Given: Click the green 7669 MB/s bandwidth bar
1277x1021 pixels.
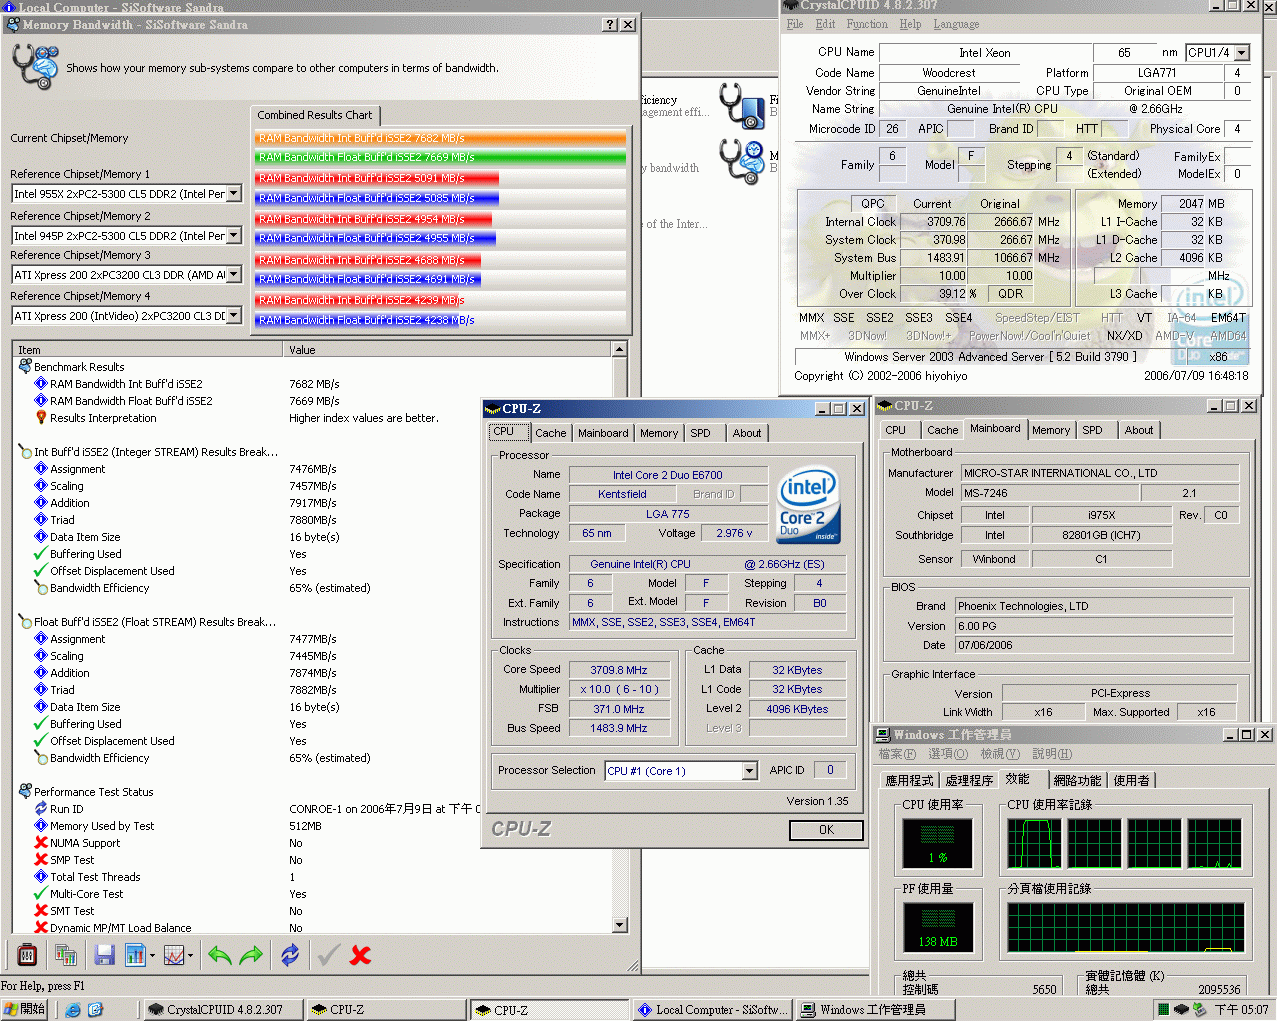Looking at the screenshot, I should [x=440, y=157].
